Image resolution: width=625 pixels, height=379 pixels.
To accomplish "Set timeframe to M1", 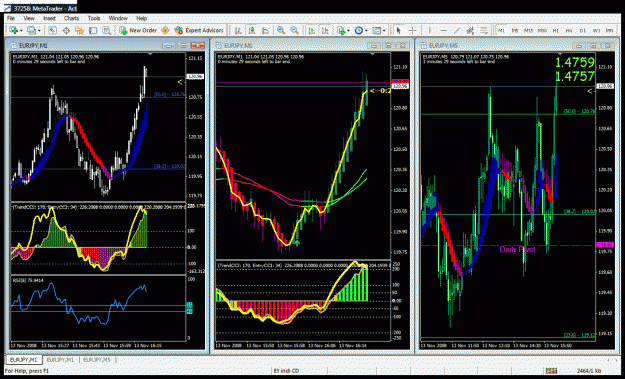I will pyautogui.click(x=501, y=30).
